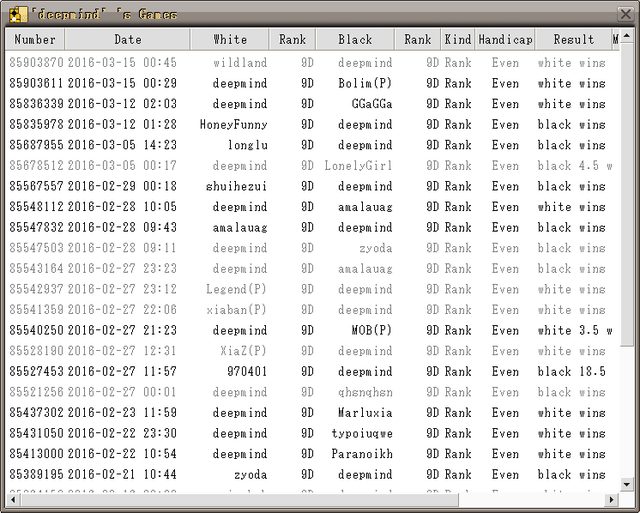The image size is (640, 513).
Task: Click date 2016-03-15 00:29
Action: pos(122,83)
